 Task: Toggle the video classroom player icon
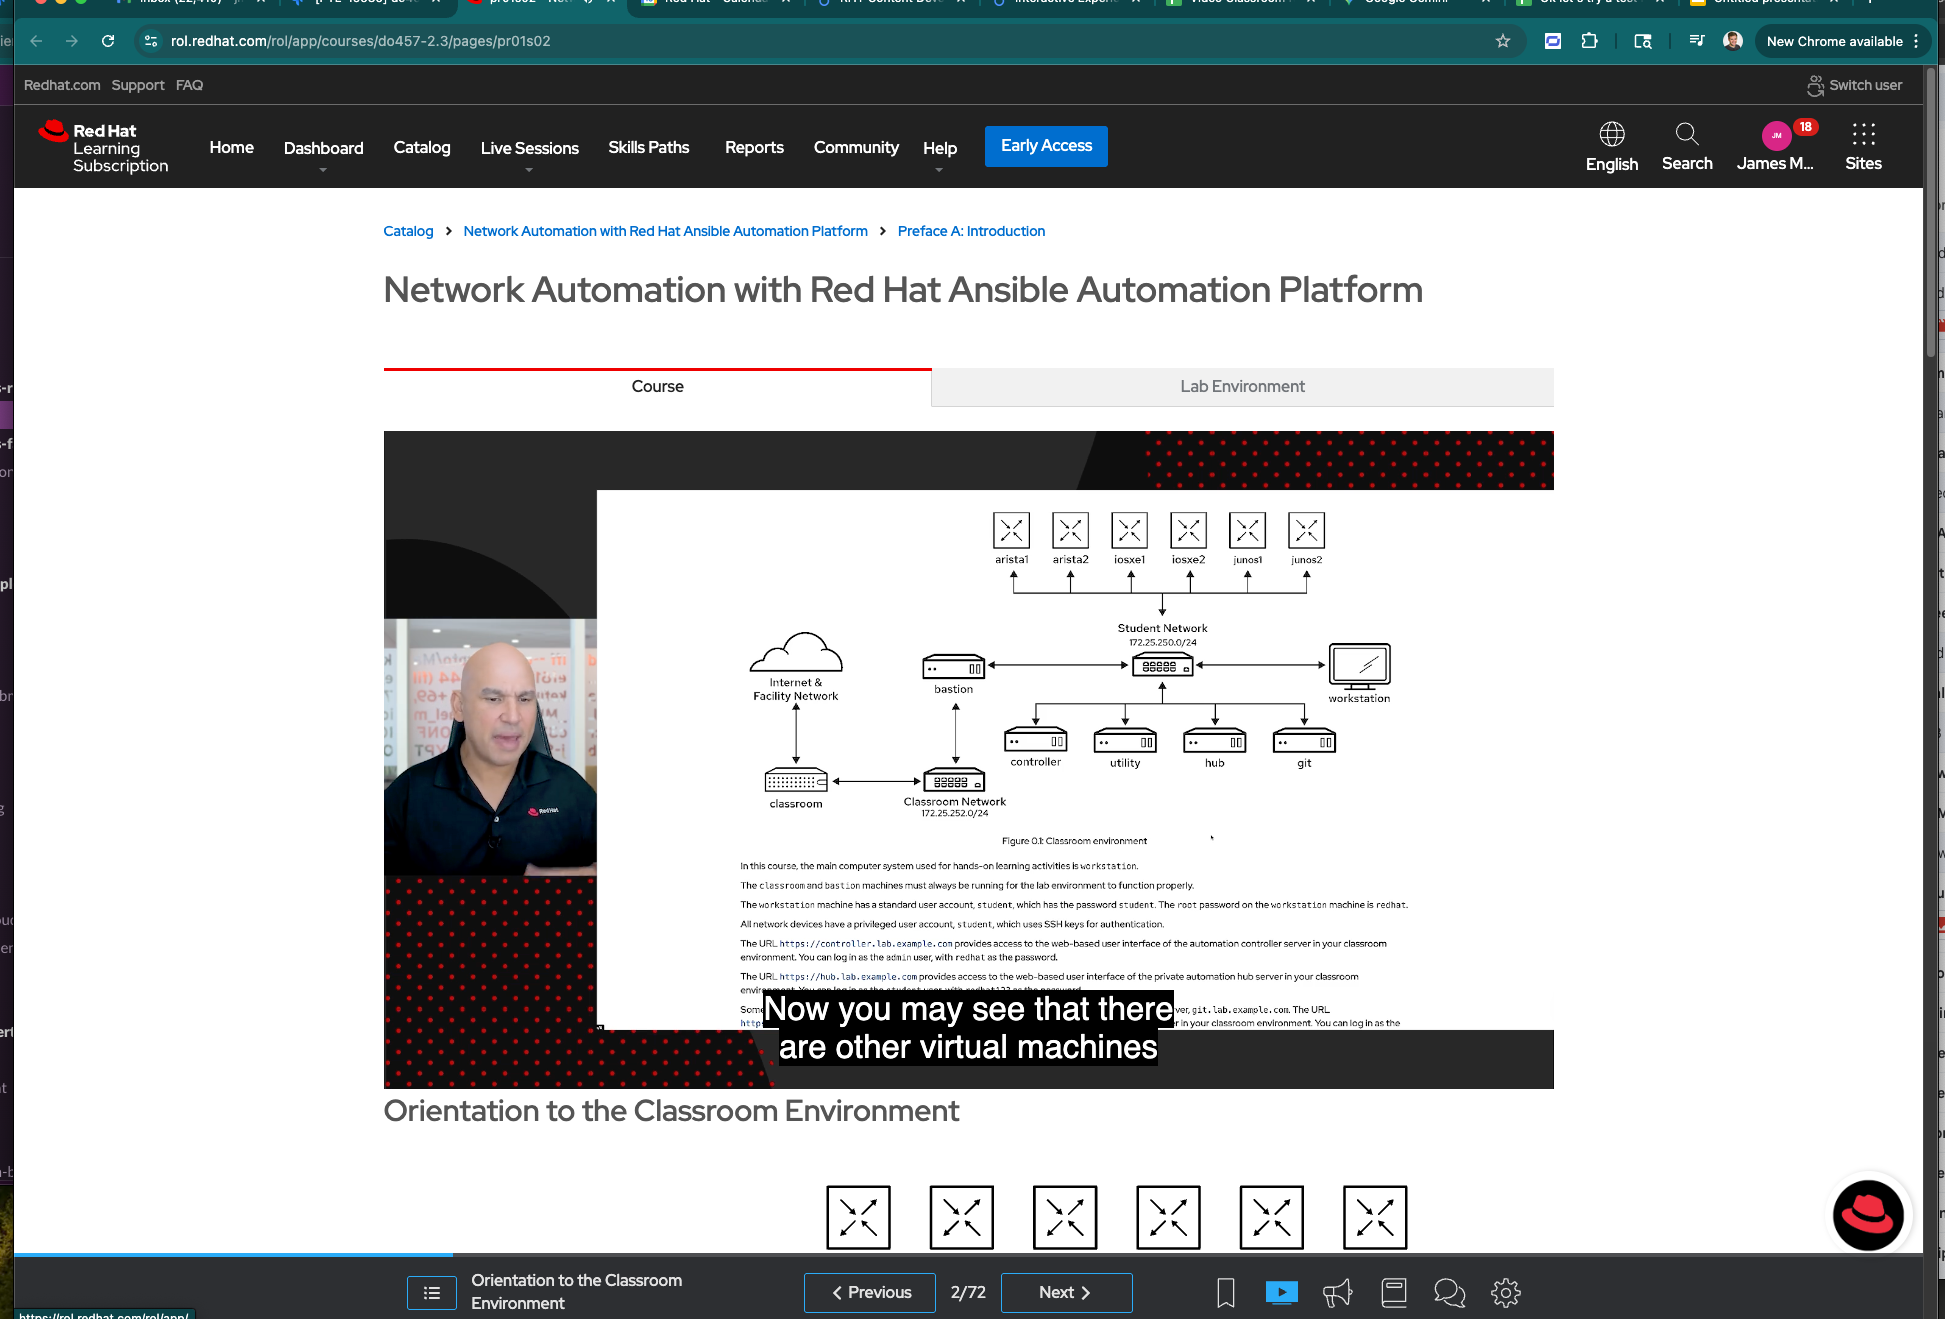pyautogui.click(x=1281, y=1293)
